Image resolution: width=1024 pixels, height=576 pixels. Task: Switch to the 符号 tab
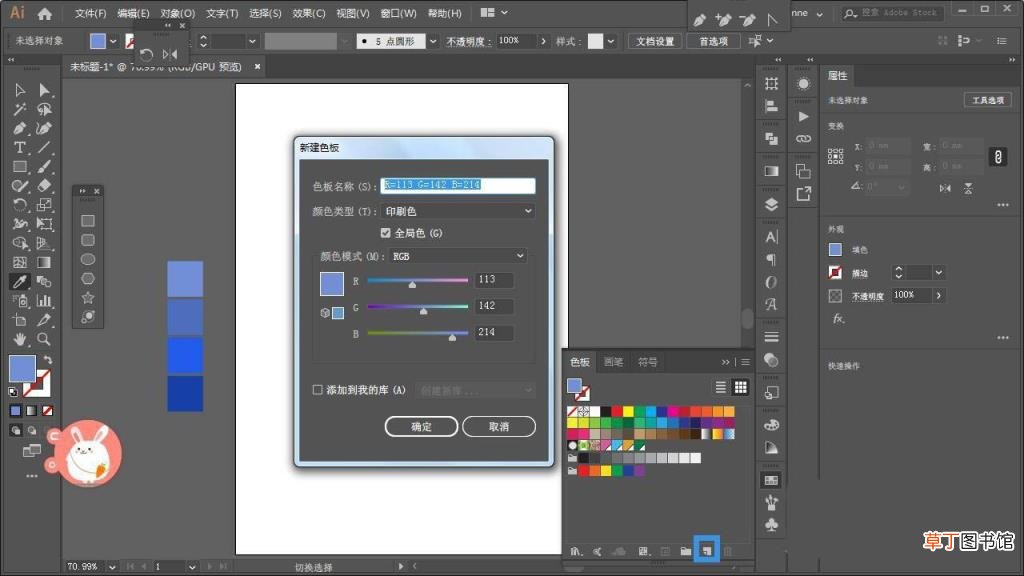648,362
